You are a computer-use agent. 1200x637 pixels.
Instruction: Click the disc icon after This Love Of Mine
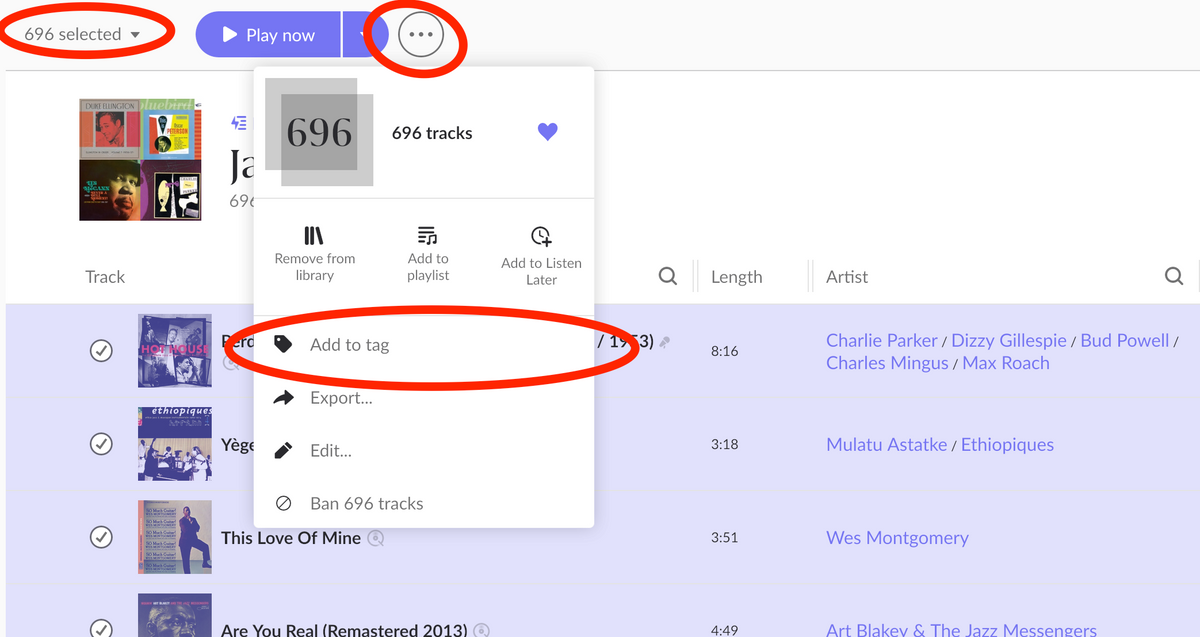pyautogui.click(x=376, y=538)
